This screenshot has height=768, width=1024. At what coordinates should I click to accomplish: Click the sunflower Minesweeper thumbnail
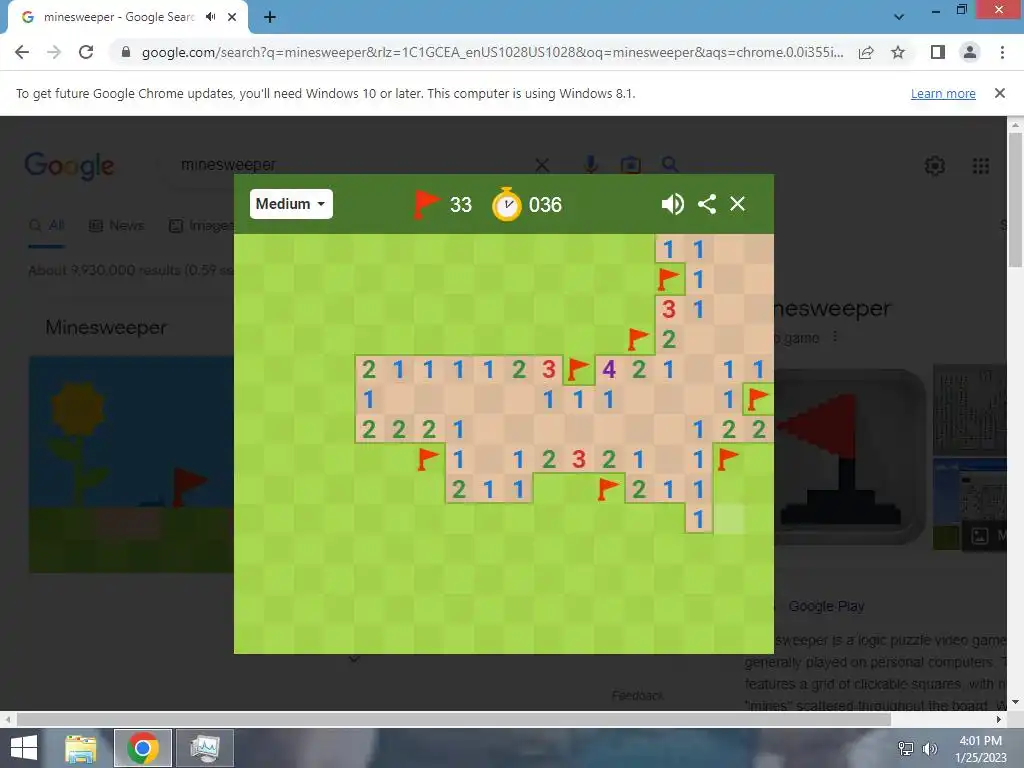point(131,464)
